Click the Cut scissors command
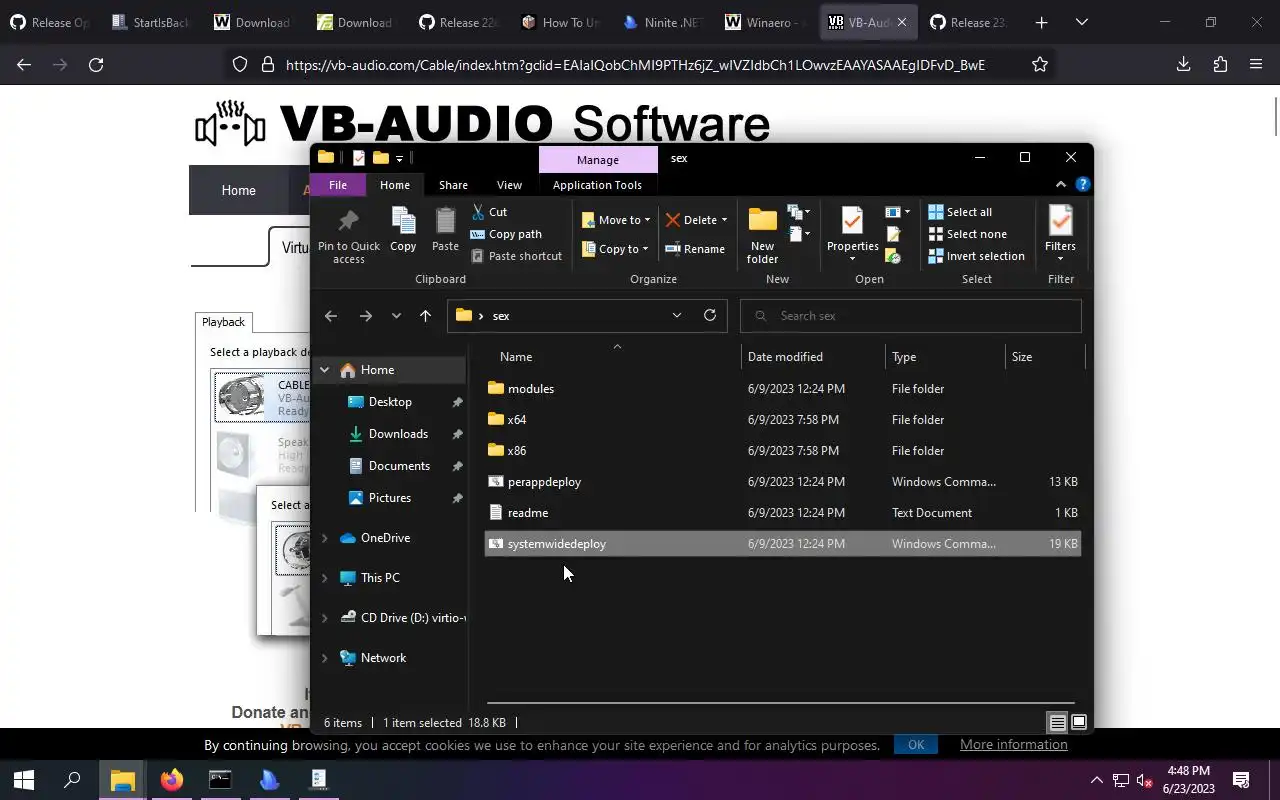The image size is (1280, 800). [x=489, y=212]
